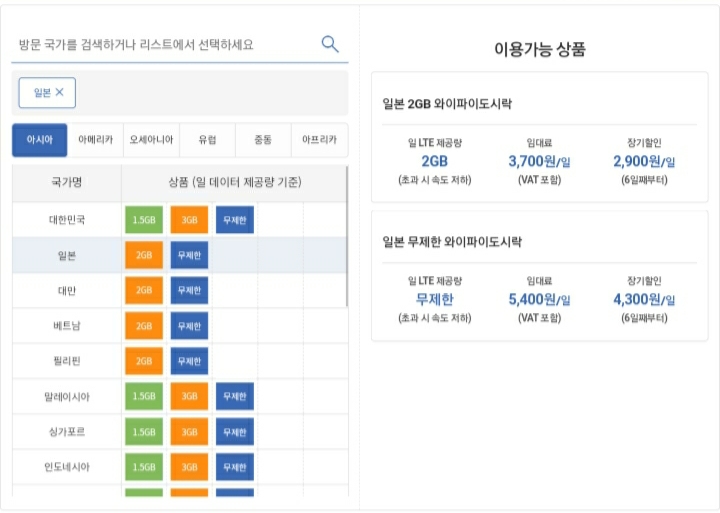Viewport: 720px width, 513px height.
Task: Click the 베트남 country name
Action: [67, 326]
